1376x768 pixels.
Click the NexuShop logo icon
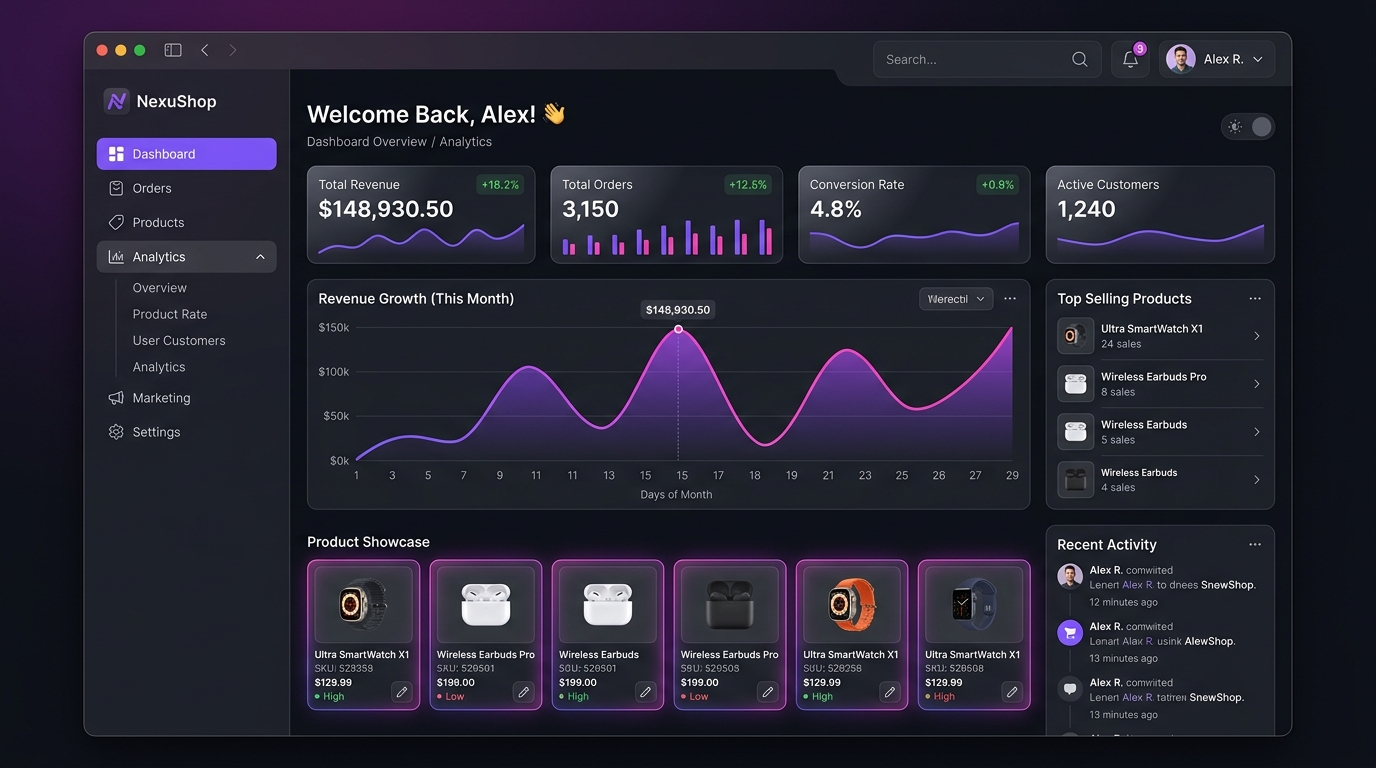117,101
